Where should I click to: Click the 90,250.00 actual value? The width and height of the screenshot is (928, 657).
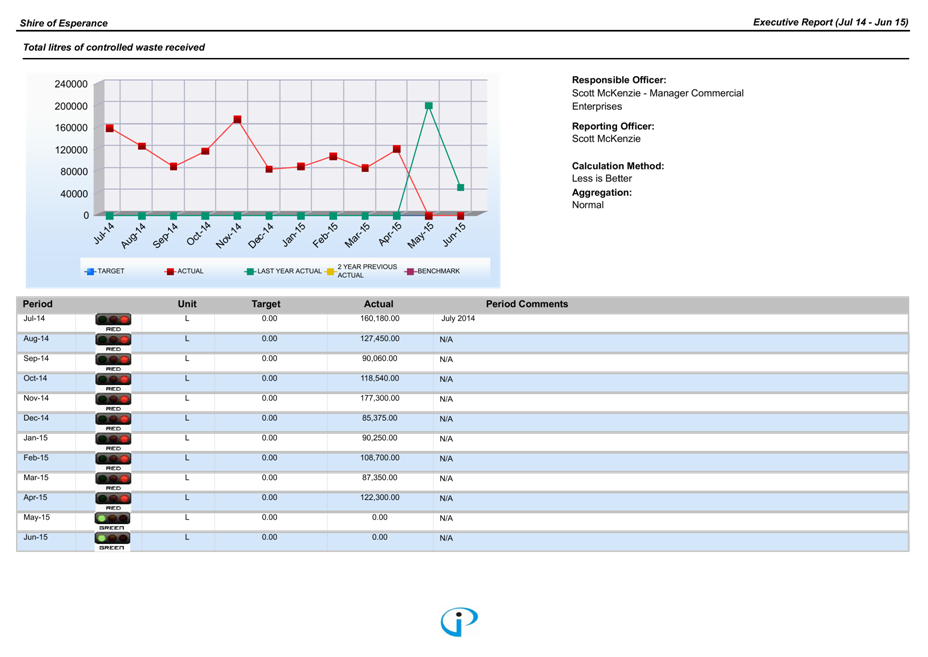coord(379,438)
